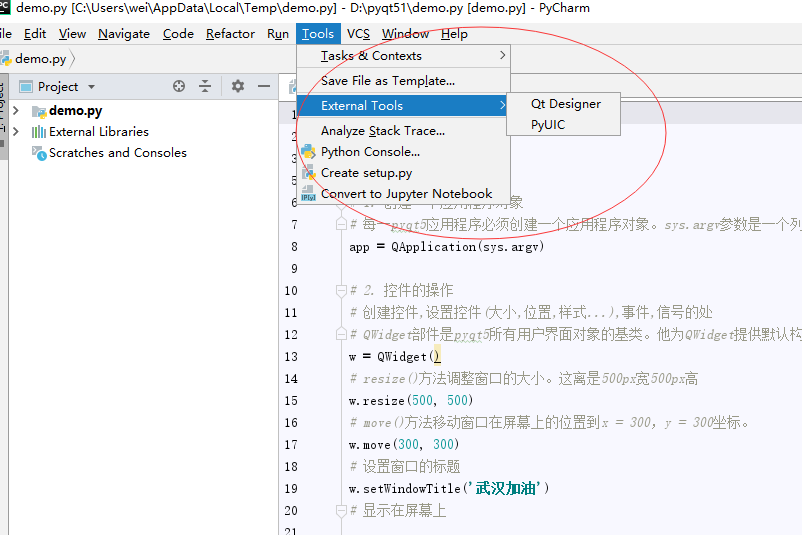Screen dimensions: 802x535
Task: Open the Help menu
Action: (454, 34)
